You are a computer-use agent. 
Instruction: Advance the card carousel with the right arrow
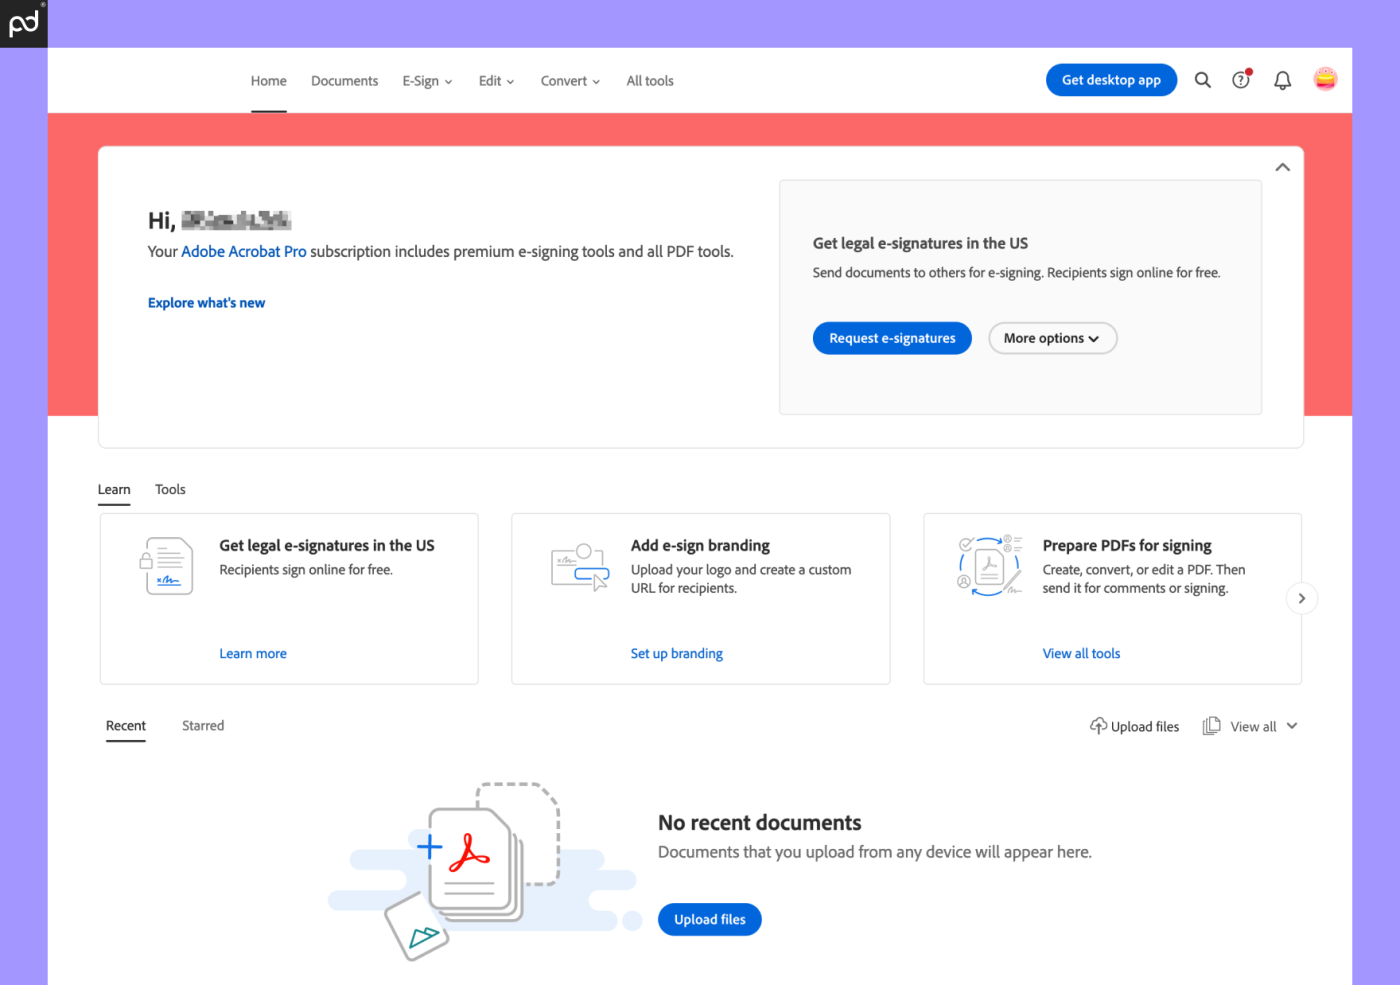(x=1301, y=597)
